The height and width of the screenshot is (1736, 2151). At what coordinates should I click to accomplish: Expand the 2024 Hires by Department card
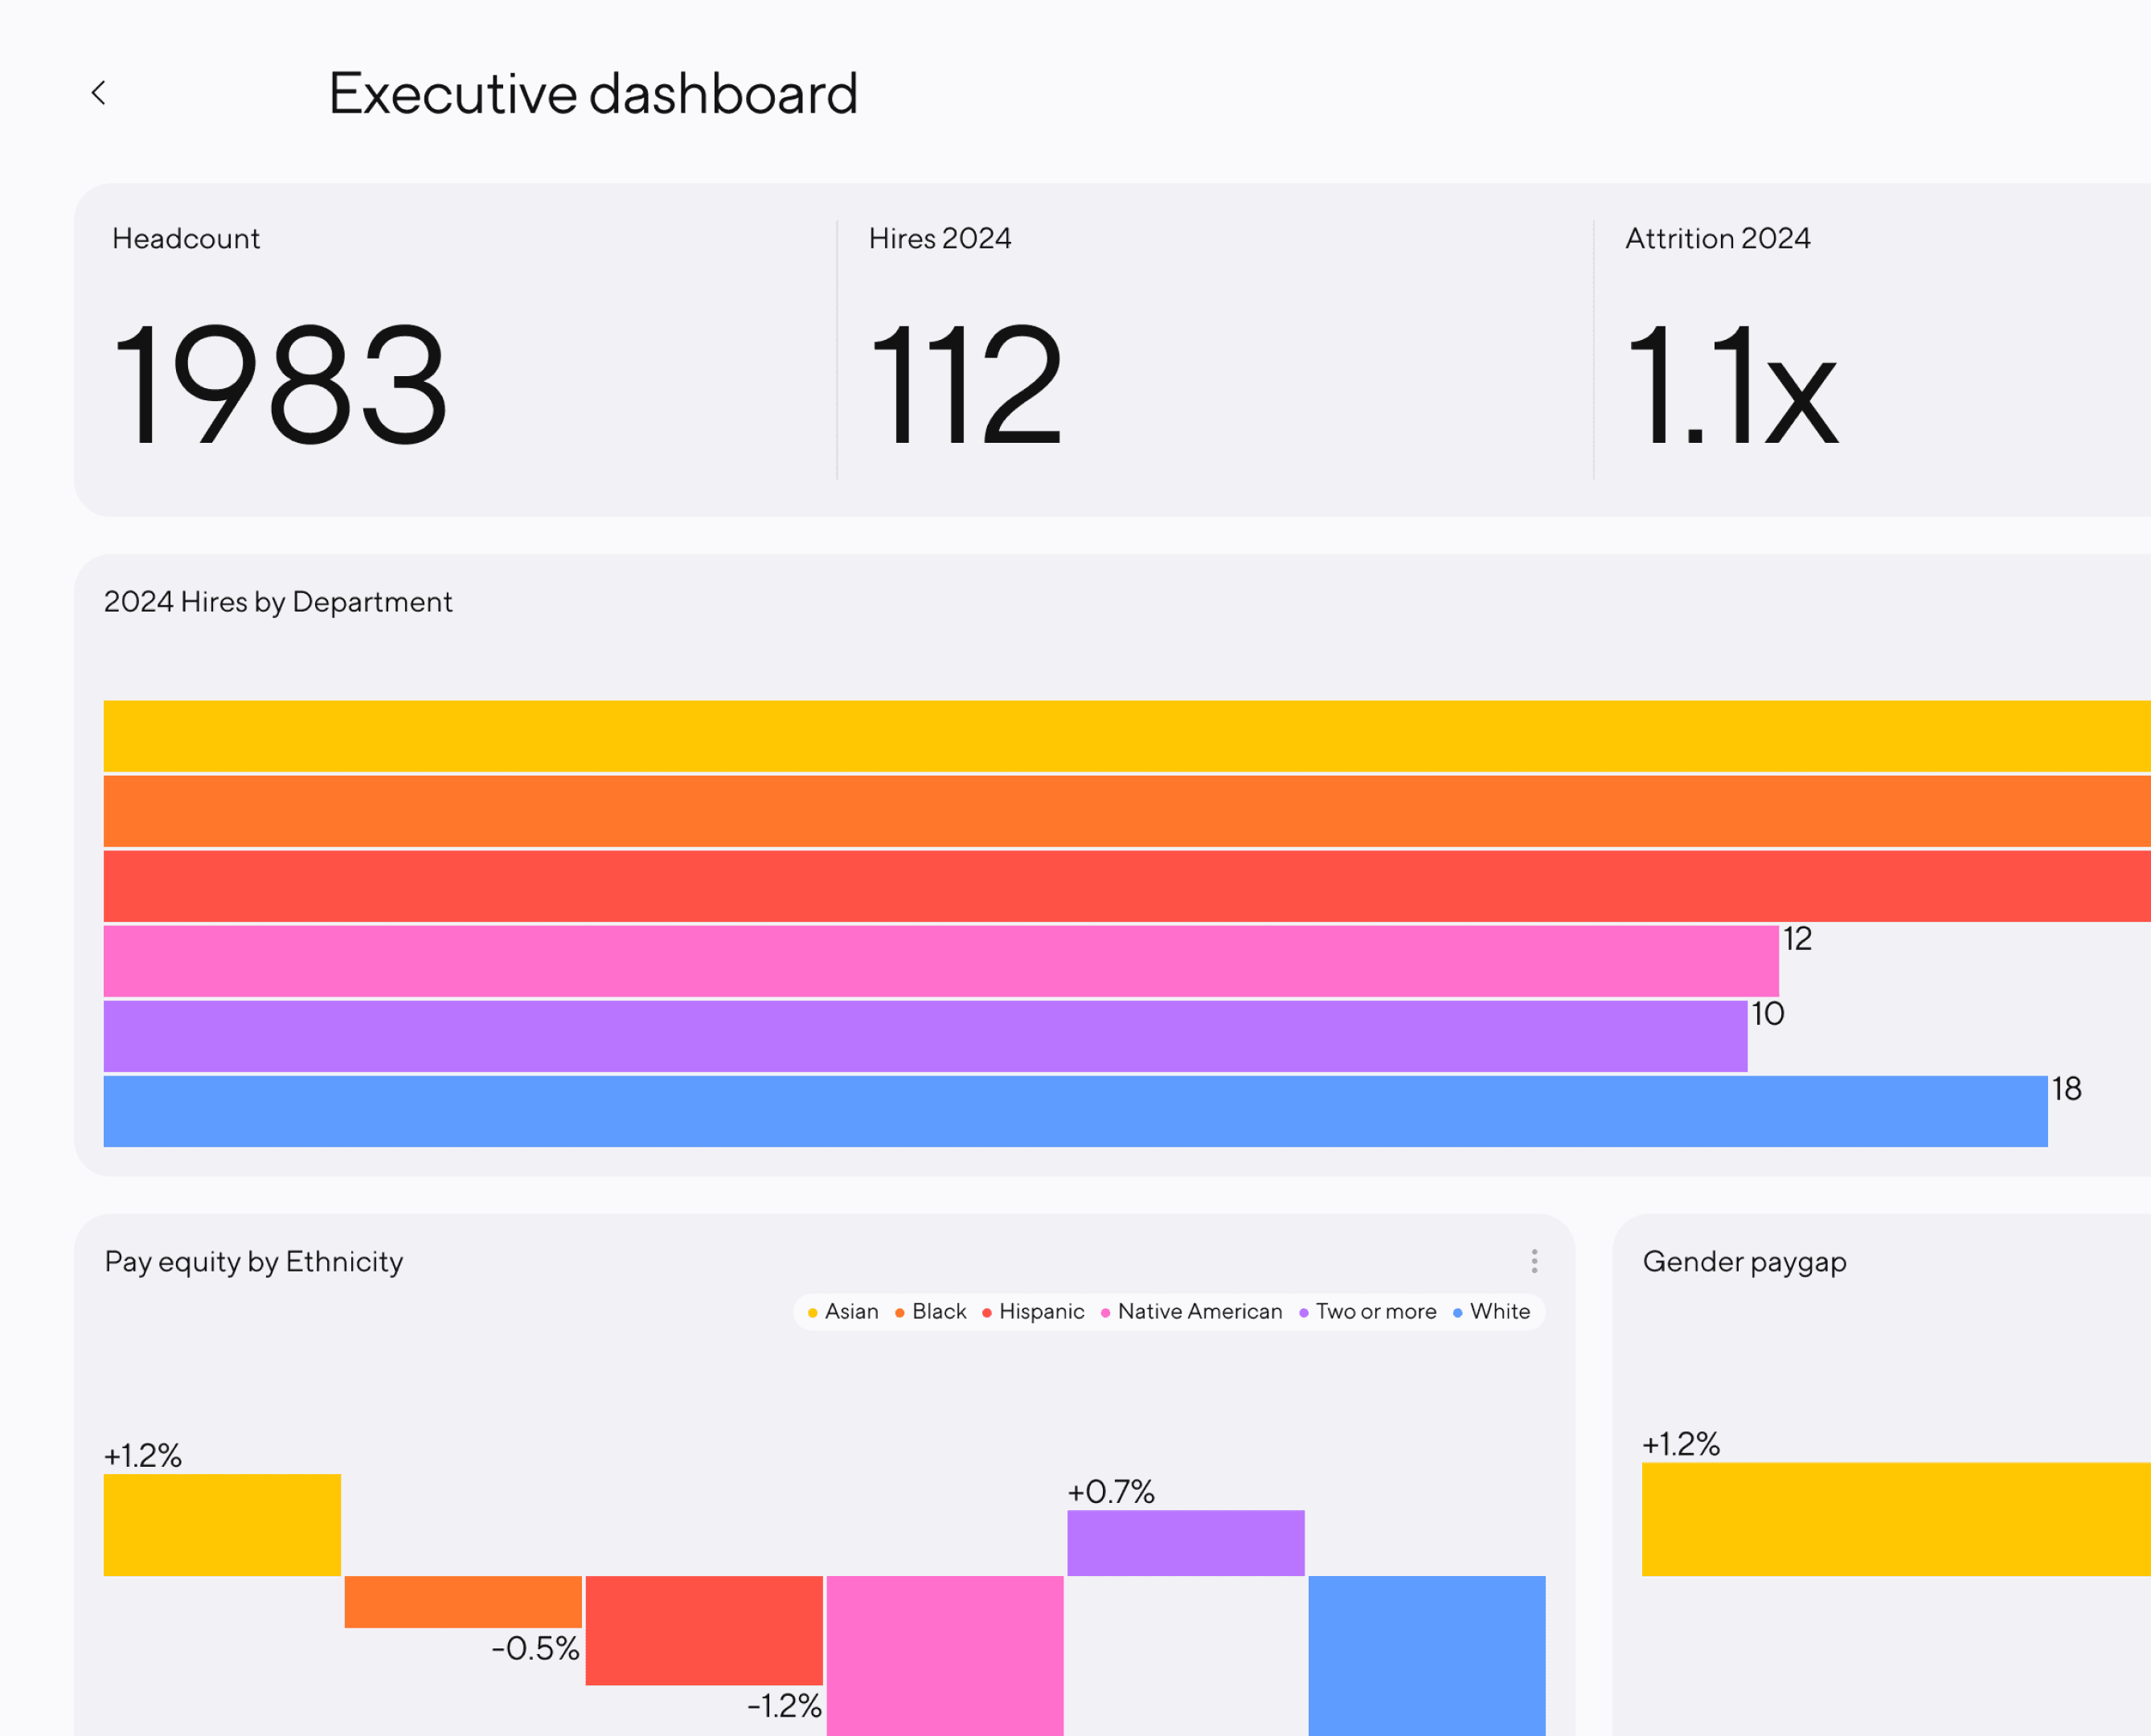click(278, 601)
